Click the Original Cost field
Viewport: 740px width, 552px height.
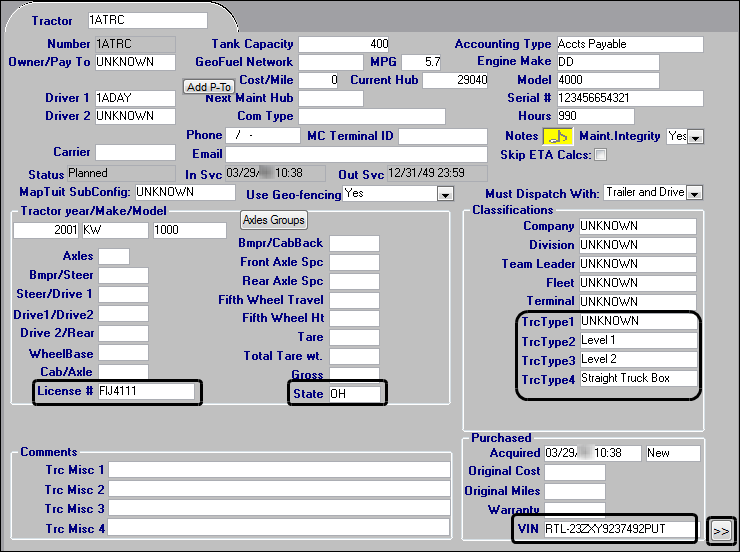click(574, 472)
